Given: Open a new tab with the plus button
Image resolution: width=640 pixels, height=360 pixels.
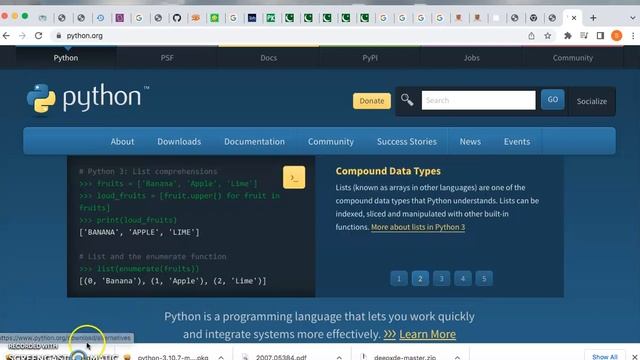Looking at the screenshot, I should [593, 18].
